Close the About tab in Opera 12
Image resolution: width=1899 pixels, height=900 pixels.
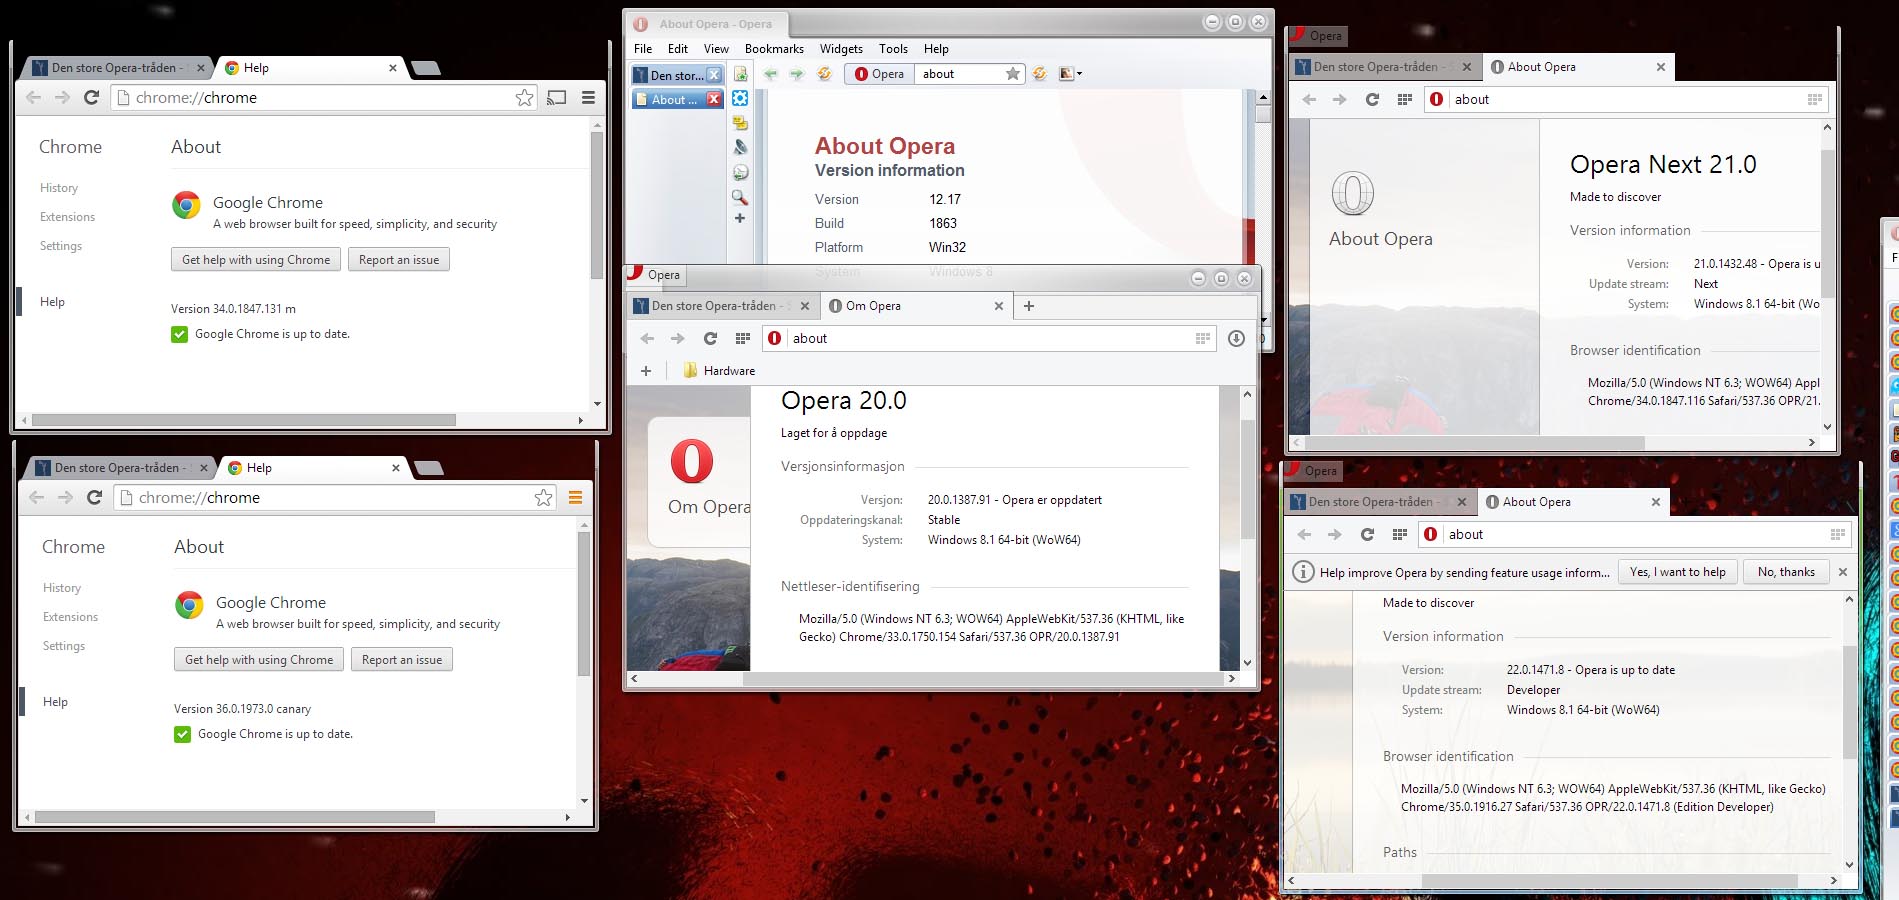coord(713,99)
